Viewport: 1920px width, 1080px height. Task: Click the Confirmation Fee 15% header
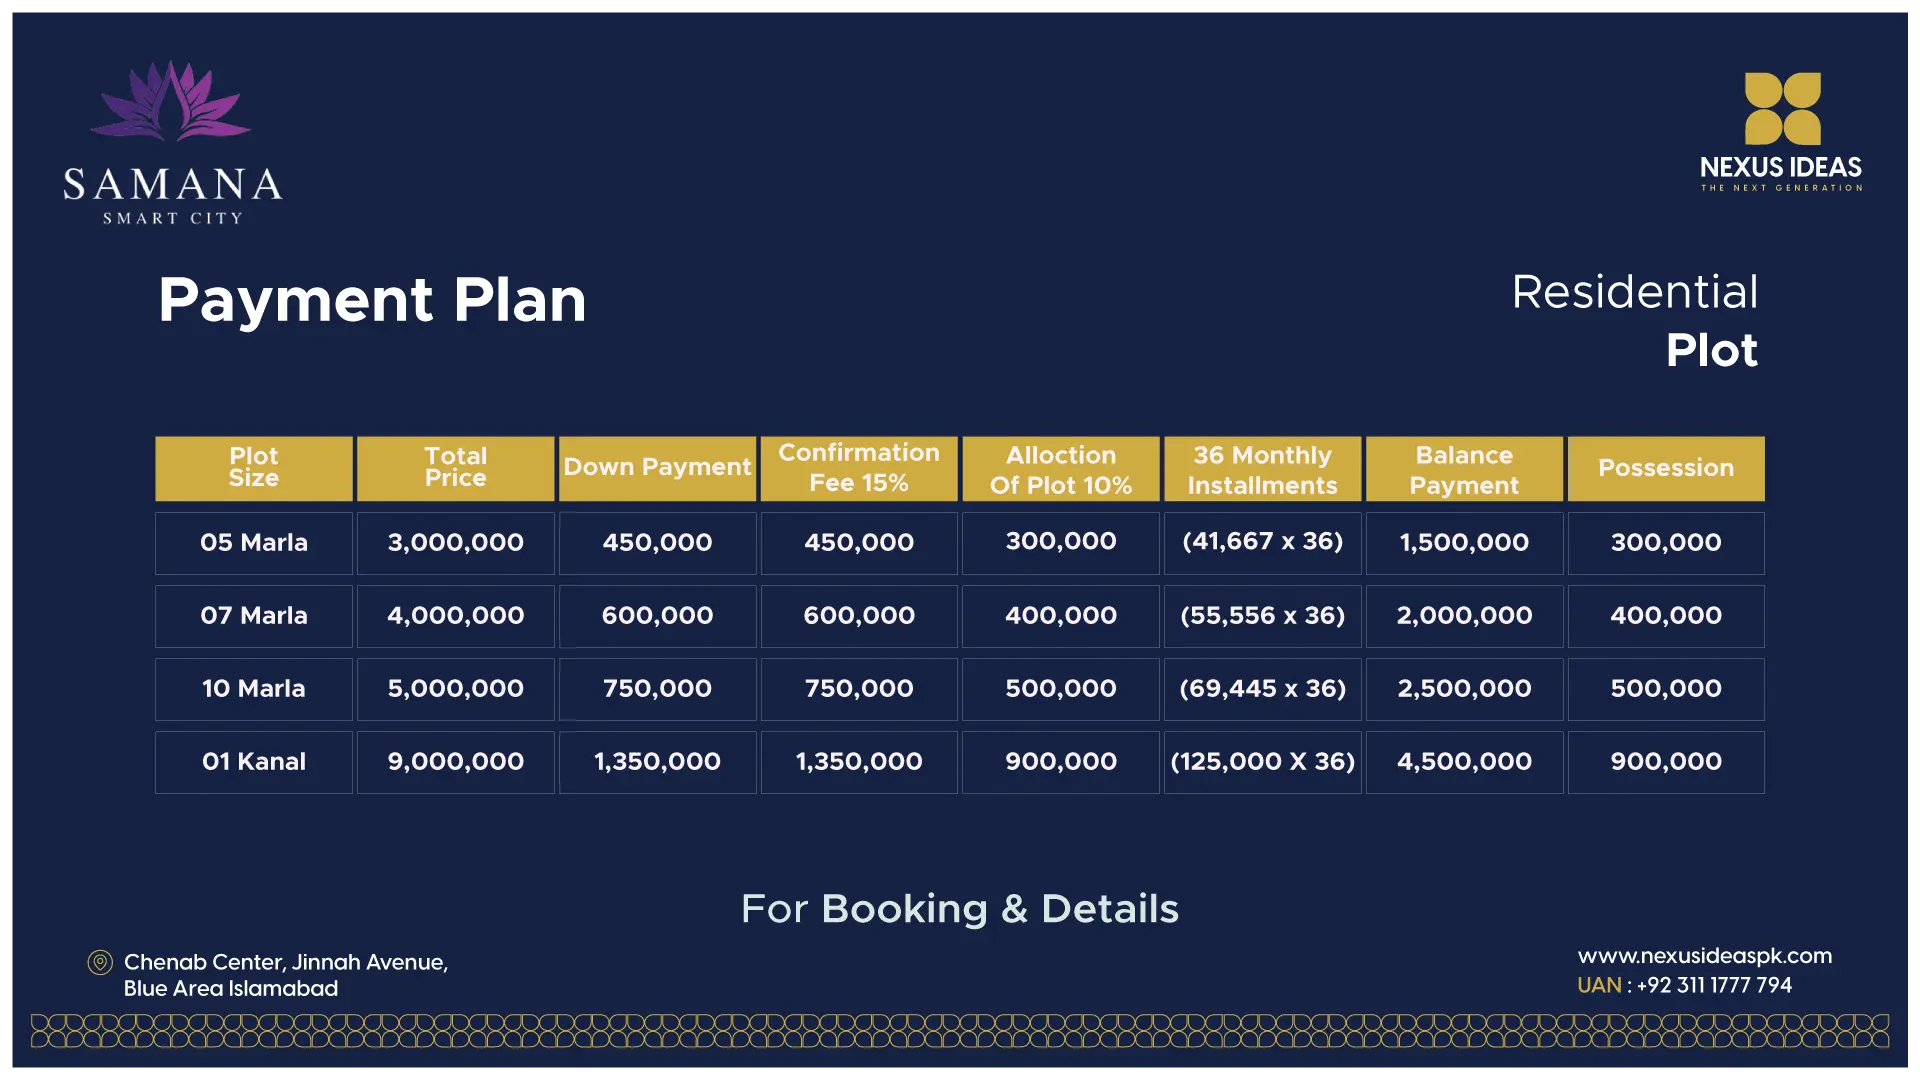tap(858, 467)
